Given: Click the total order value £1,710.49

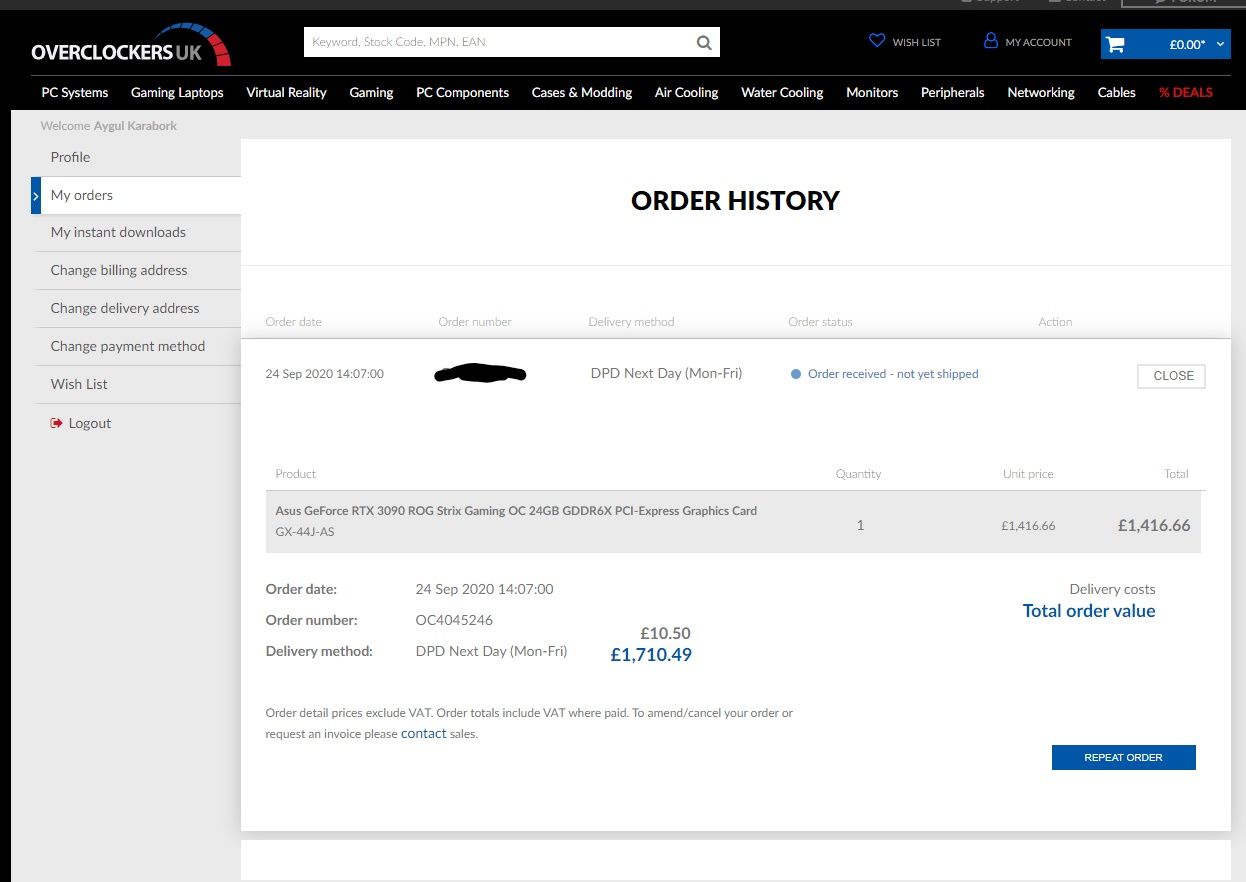Looking at the screenshot, I should tap(651, 655).
